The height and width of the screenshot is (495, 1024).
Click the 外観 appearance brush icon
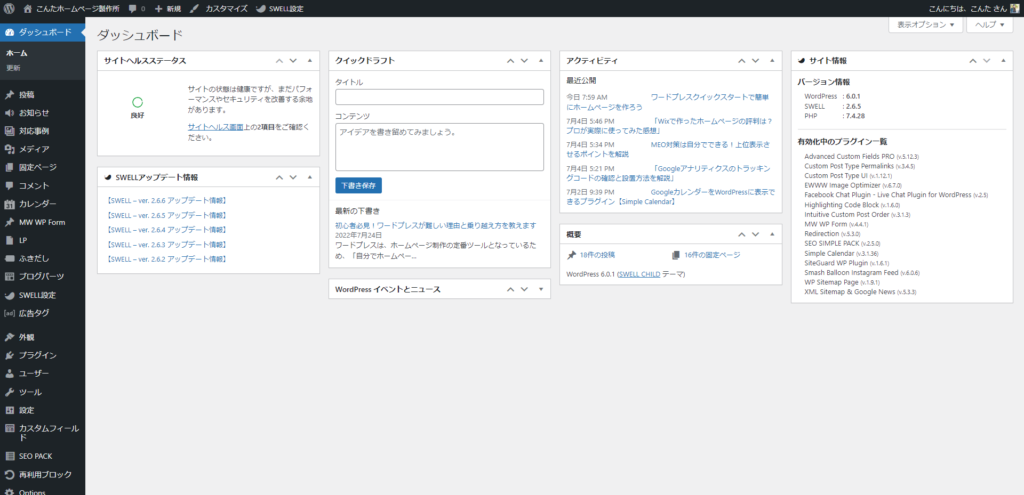point(10,338)
